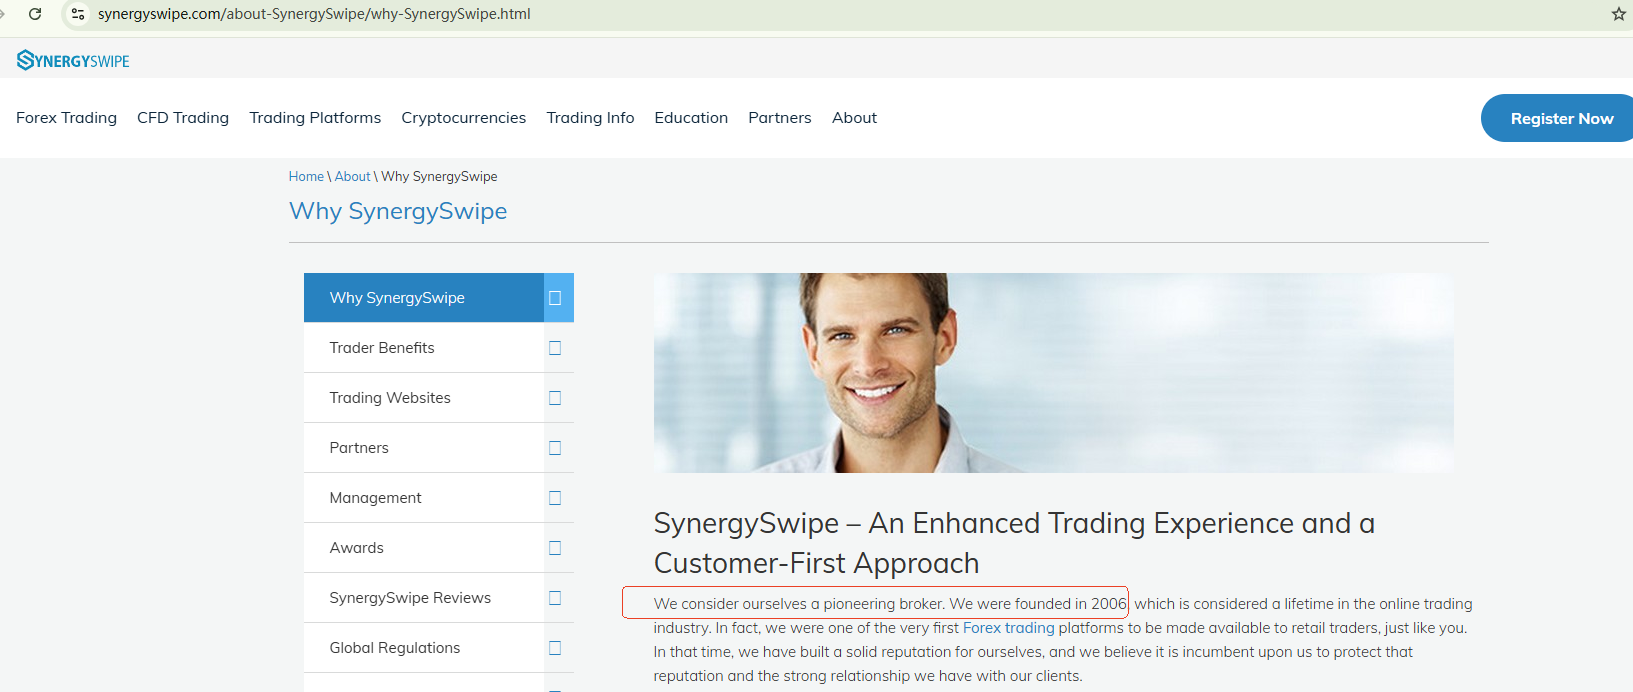Open the Cryptocurrencies menu
The height and width of the screenshot is (692, 1633).
(463, 118)
